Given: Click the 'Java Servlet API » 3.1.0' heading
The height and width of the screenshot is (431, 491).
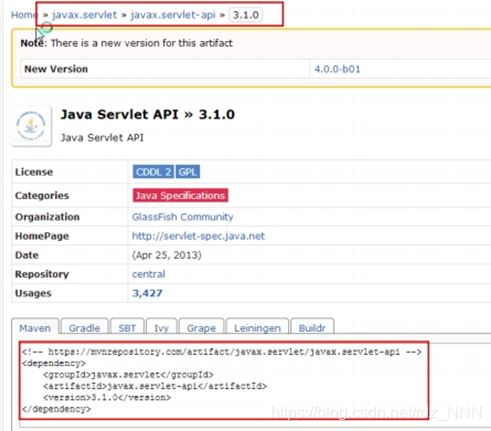Looking at the screenshot, I should click(147, 115).
